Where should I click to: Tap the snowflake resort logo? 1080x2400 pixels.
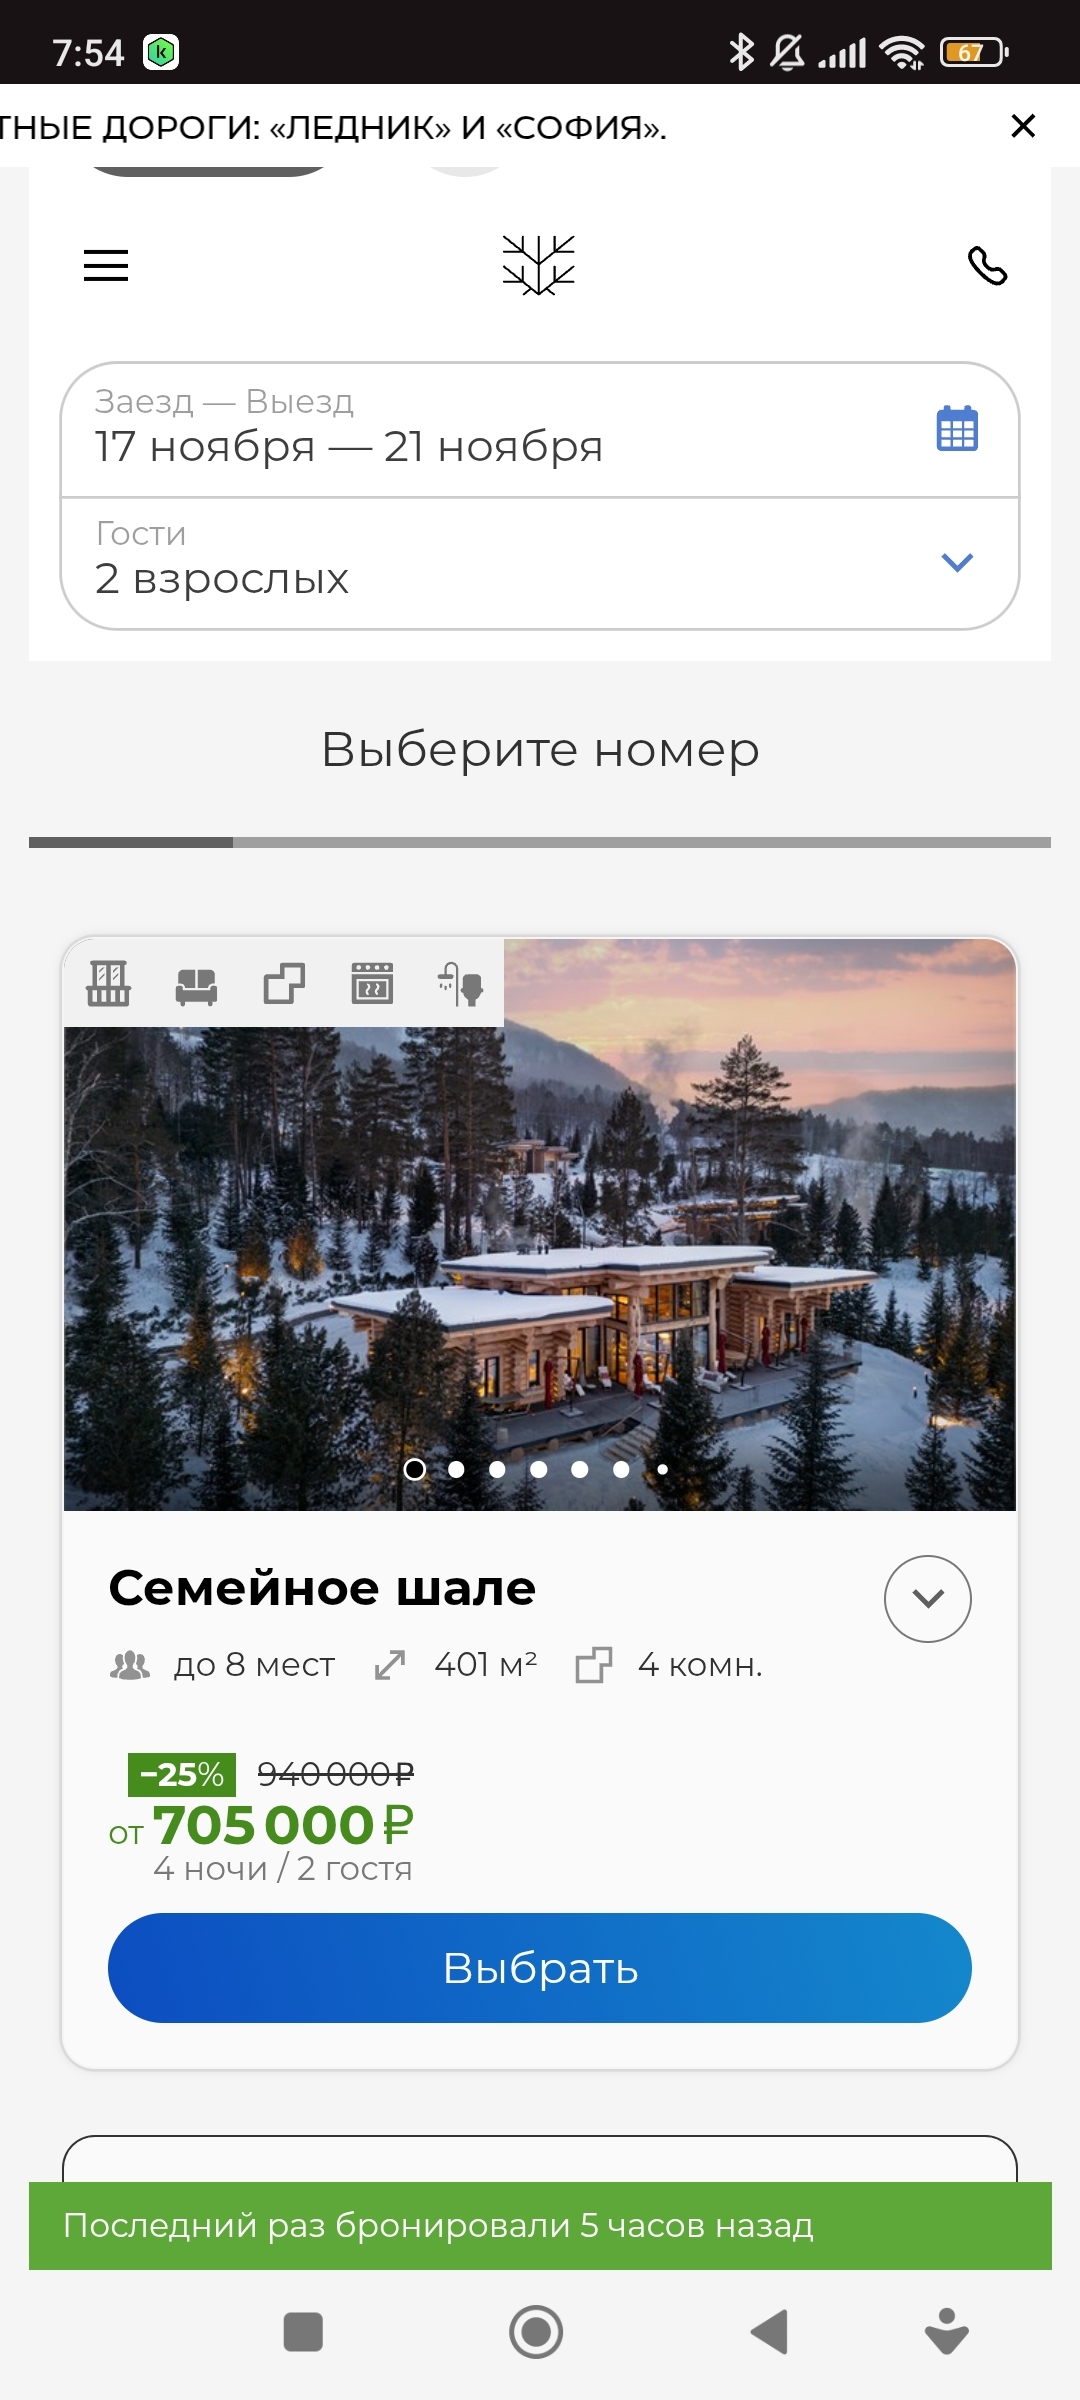click(539, 265)
